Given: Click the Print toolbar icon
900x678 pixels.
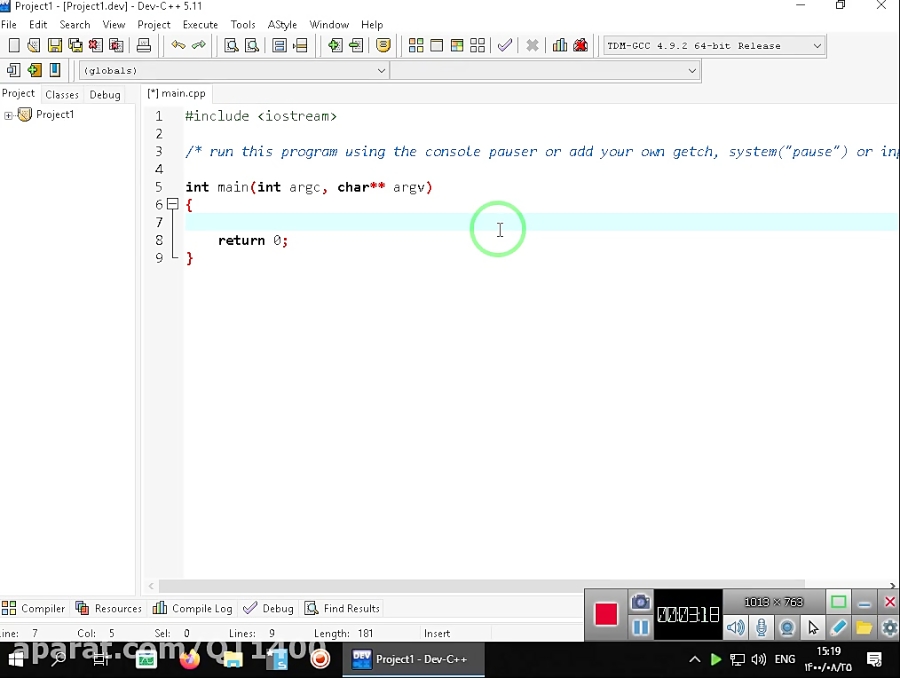Looking at the screenshot, I should [x=144, y=45].
